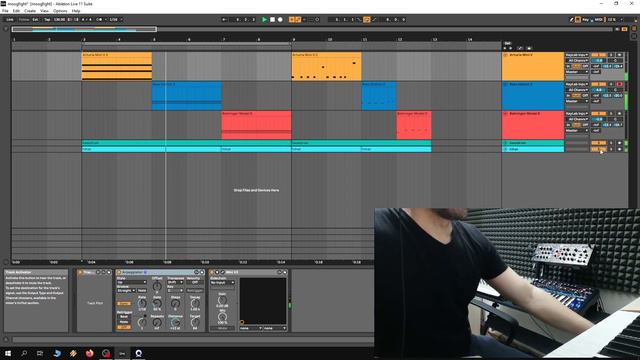Click Arpeggiator Distance knob
The width and height of the screenshot is (640, 360).
[x=175, y=322]
